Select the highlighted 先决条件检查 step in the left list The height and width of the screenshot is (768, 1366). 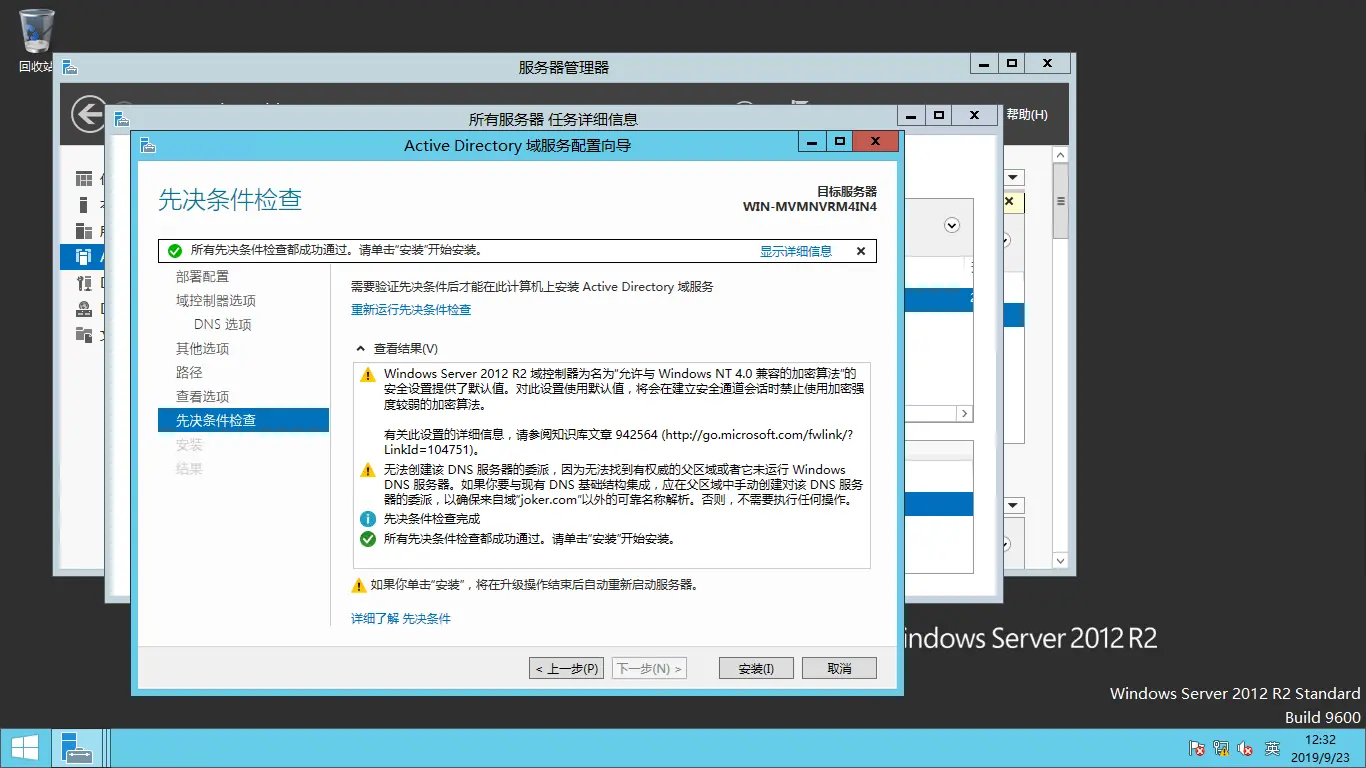tap(243, 420)
